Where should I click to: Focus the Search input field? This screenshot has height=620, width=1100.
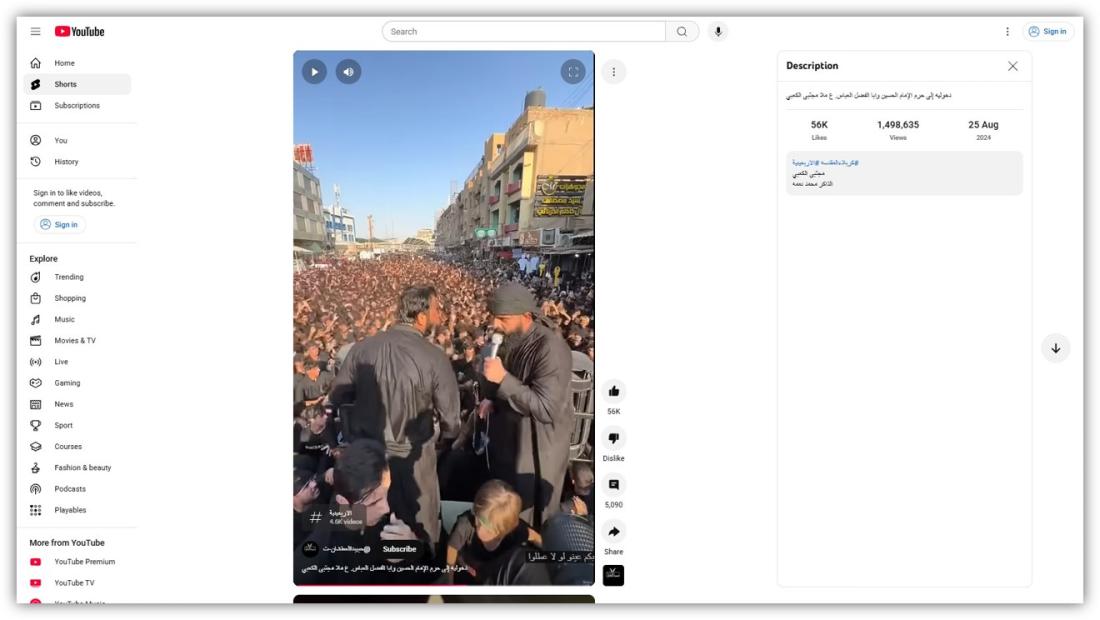point(524,32)
